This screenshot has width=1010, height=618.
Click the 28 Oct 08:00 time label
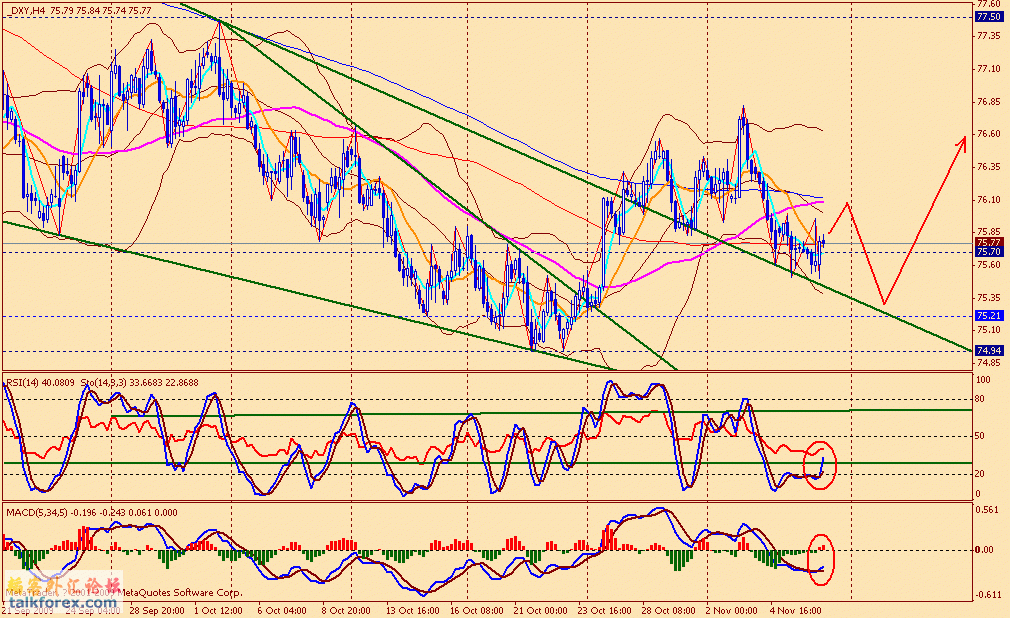(x=669, y=610)
